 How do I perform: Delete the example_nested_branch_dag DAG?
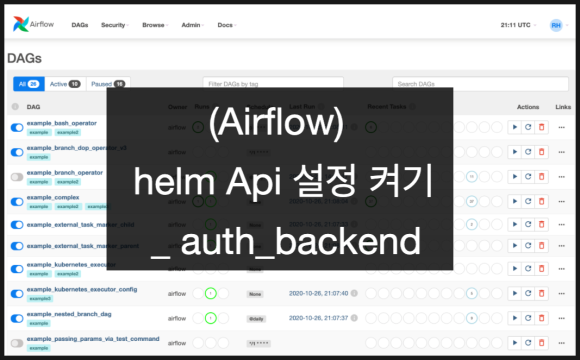tap(542, 318)
